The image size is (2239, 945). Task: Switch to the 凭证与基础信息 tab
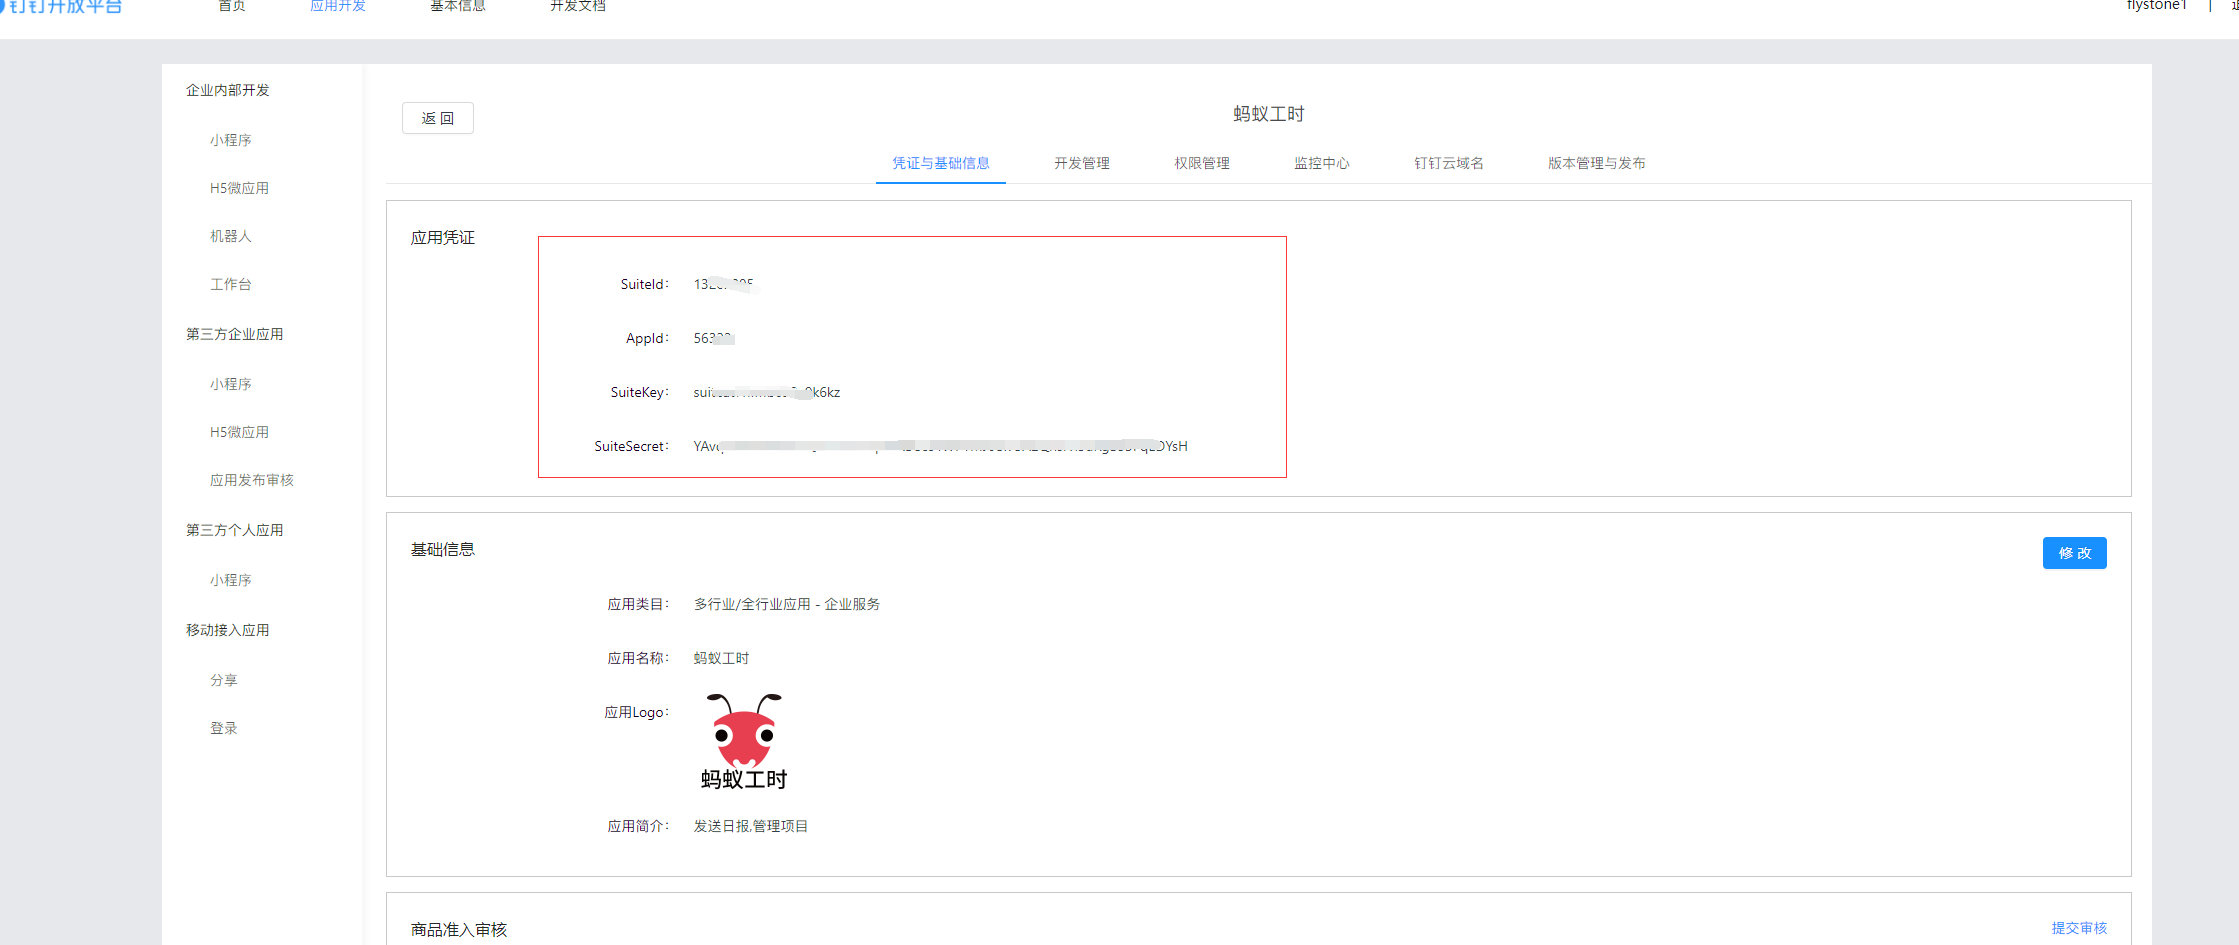coord(941,163)
